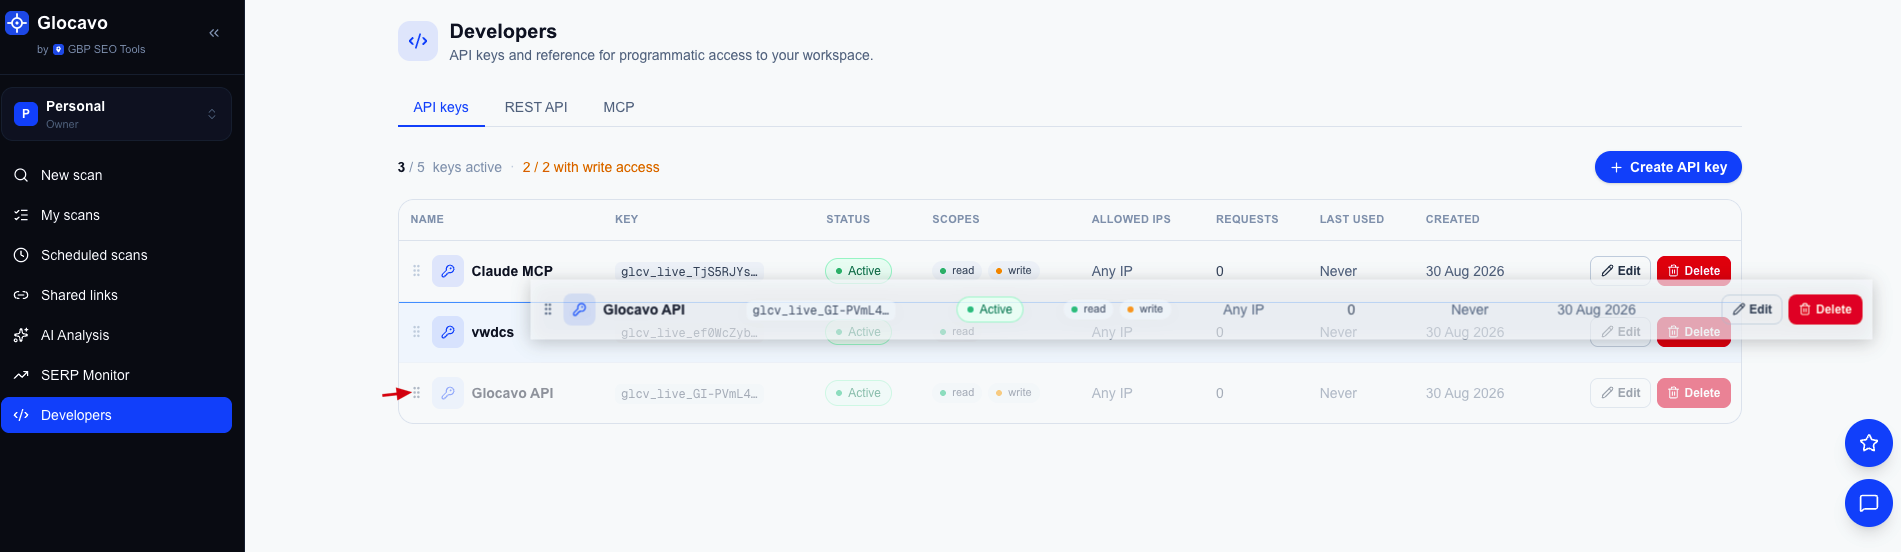1901x552 pixels.
Task: Click the floating dragged row's Edit button
Action: pyautogui.click(x=1751, y=310)
